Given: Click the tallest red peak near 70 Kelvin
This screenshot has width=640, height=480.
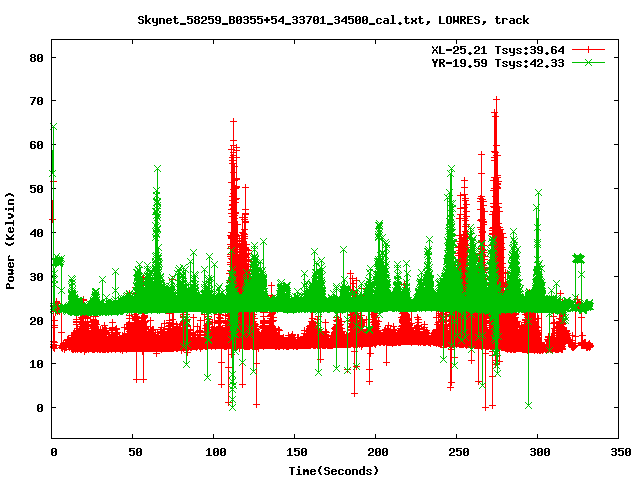Looking at the screenshot, I should click(496, 99).
